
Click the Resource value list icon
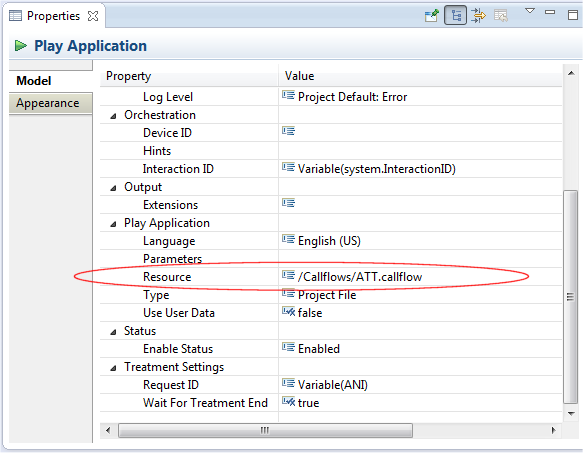point(288,276)
